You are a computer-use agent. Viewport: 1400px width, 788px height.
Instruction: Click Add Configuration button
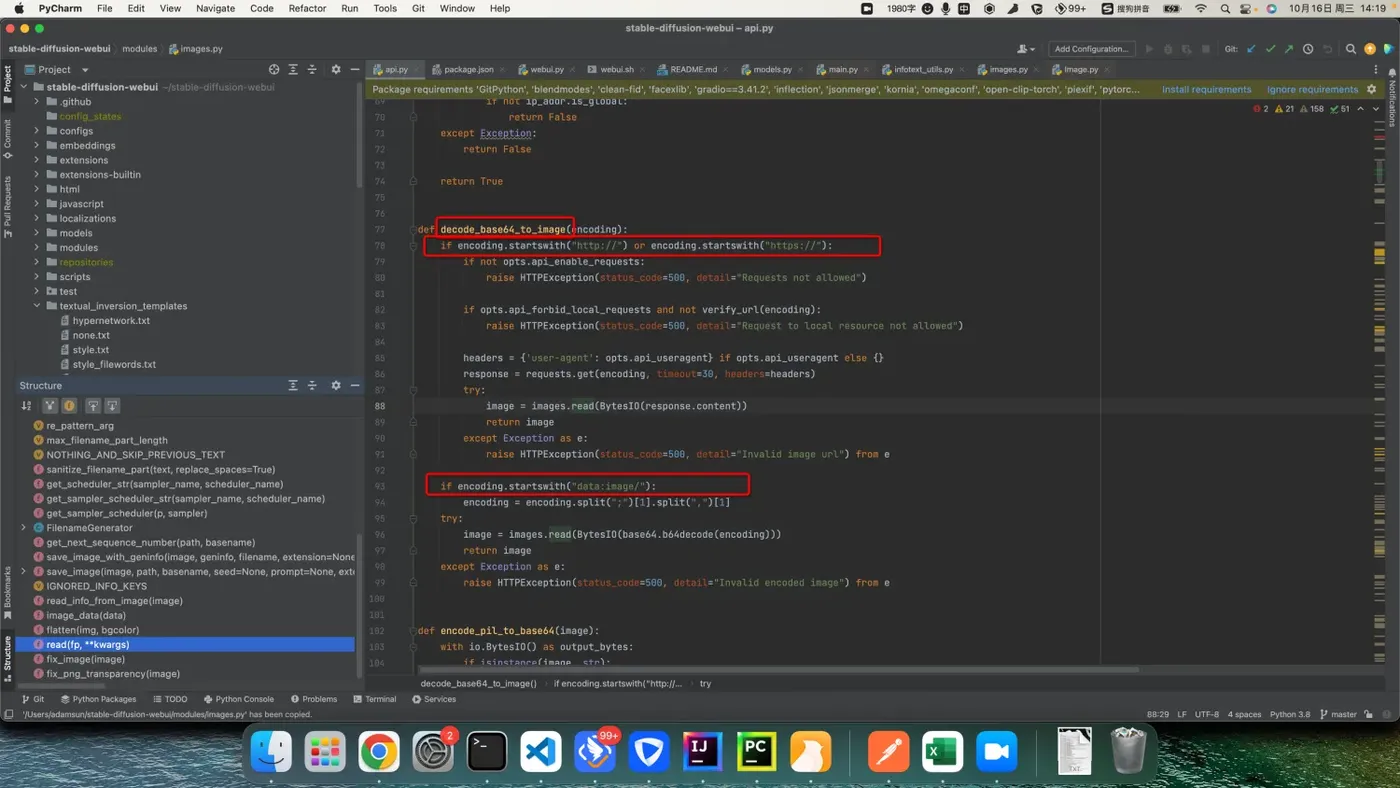coord(1091,48)
